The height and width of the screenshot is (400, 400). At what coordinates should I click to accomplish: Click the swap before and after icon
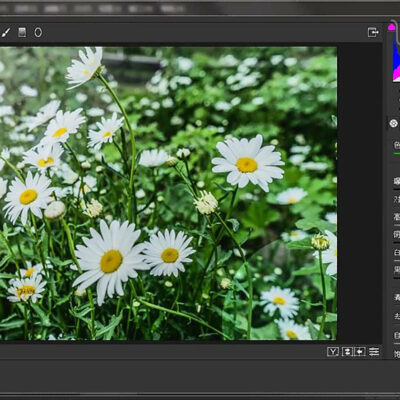(347, 351)
